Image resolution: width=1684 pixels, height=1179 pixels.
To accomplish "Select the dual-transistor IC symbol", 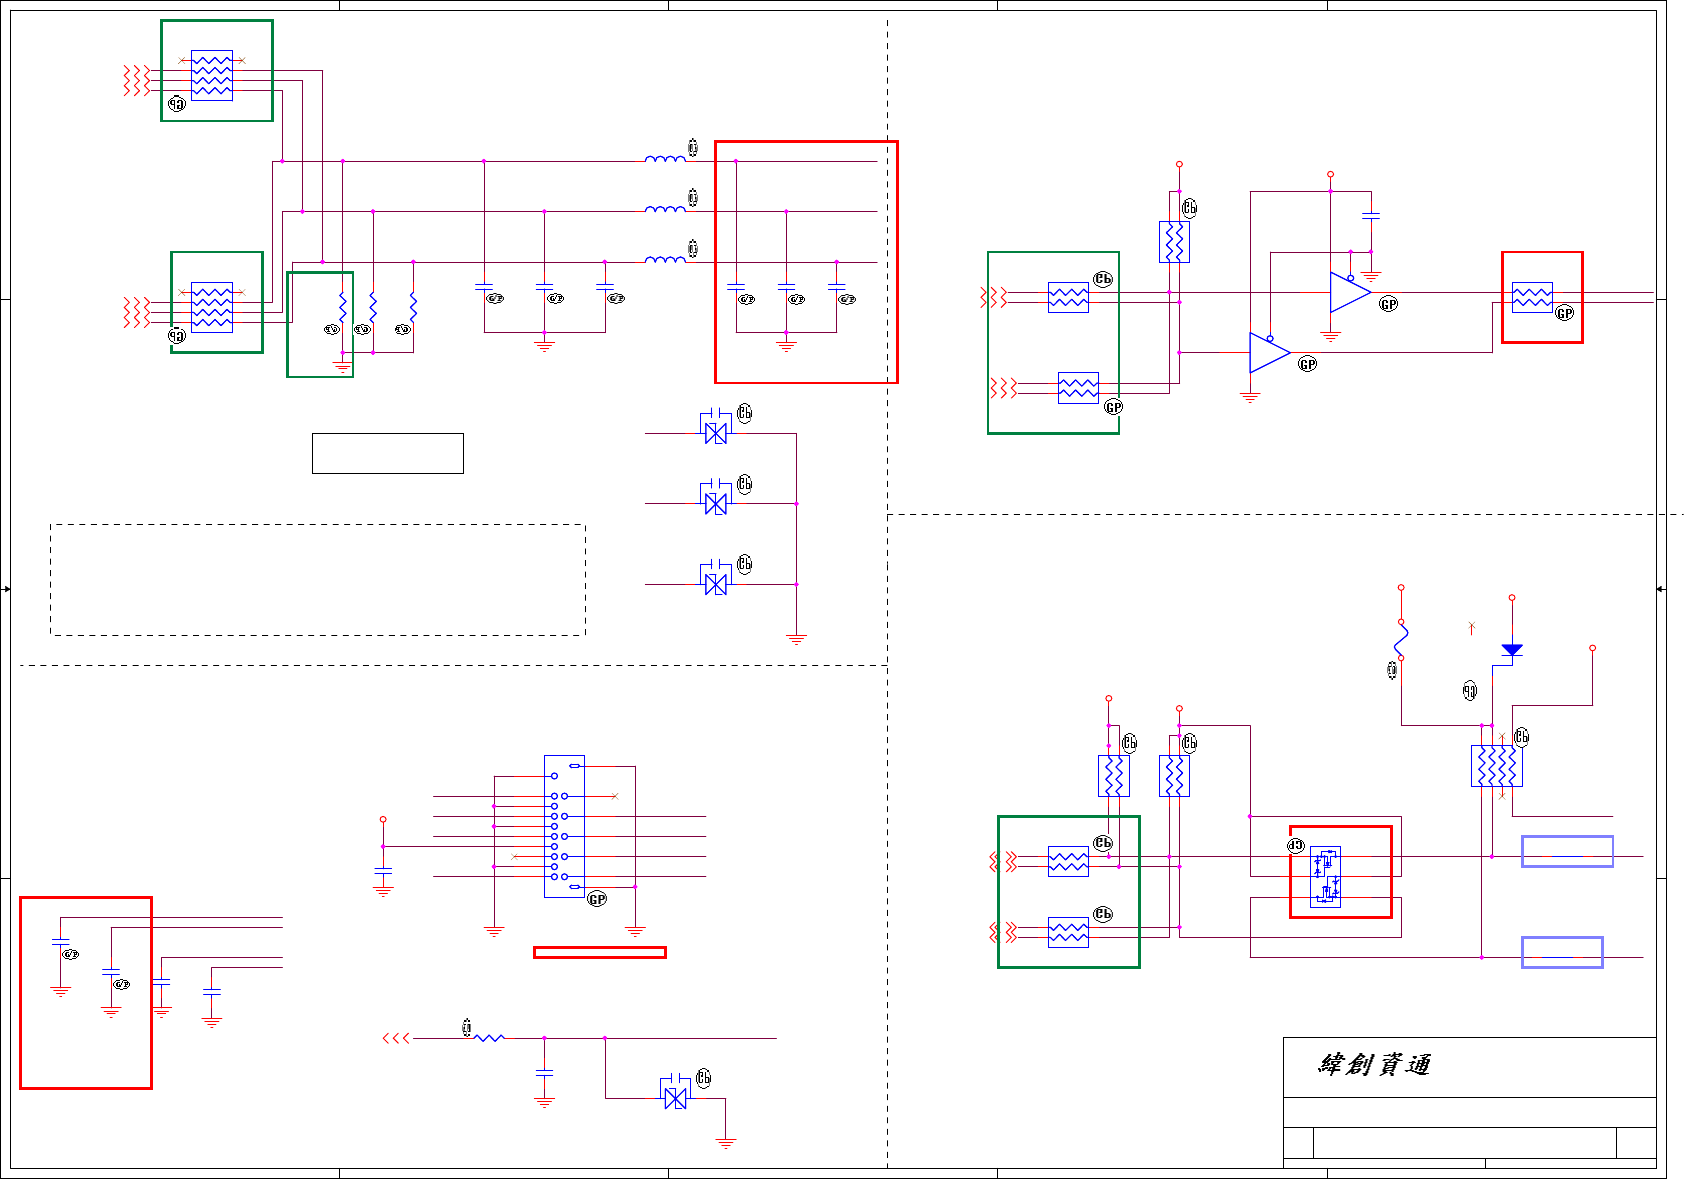I will 1326,876.
